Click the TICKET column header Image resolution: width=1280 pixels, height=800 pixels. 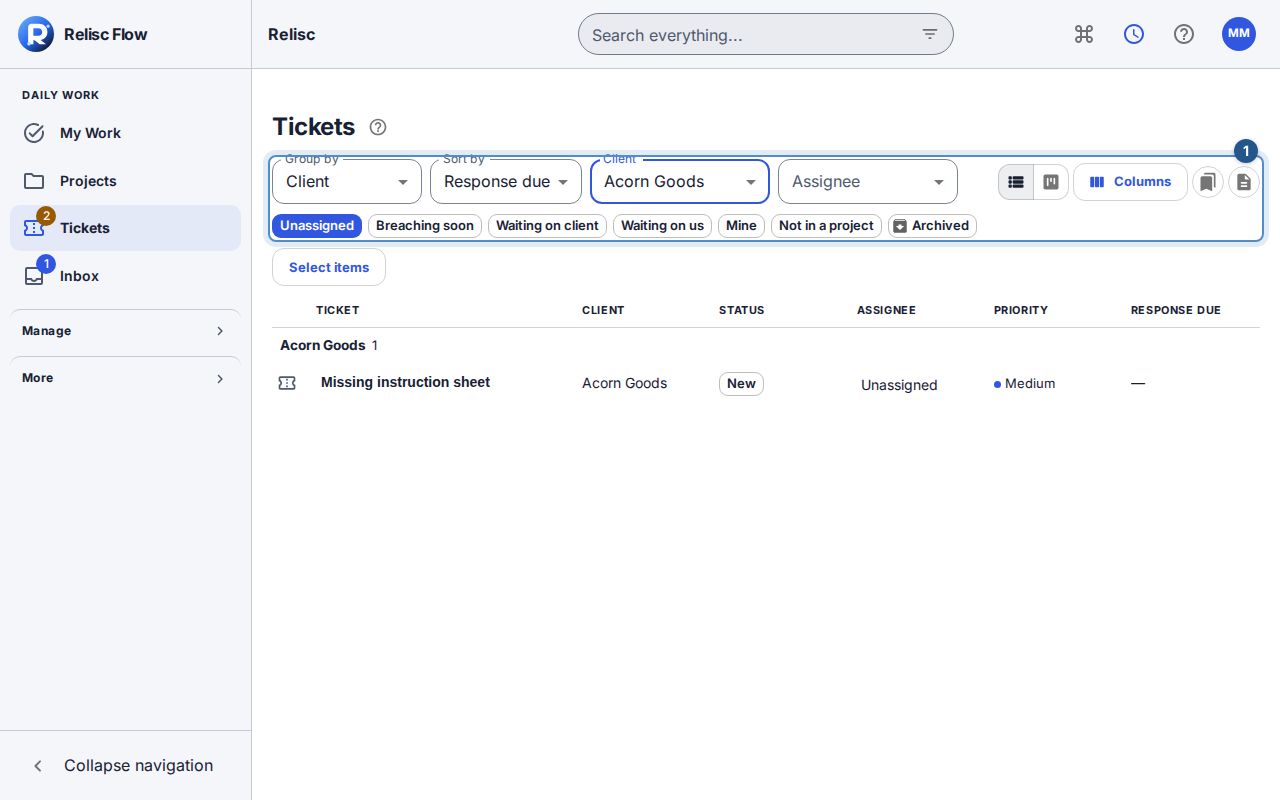pyautogui.click(x=337, y=310)
